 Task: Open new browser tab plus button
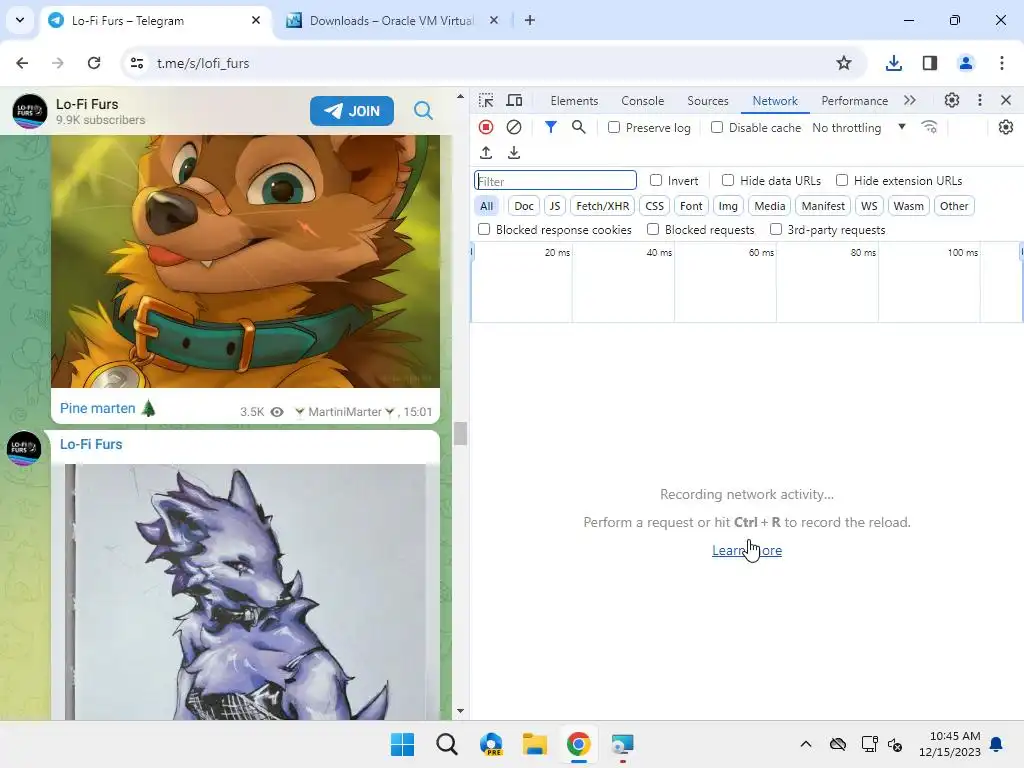click(x=530, y=20)
